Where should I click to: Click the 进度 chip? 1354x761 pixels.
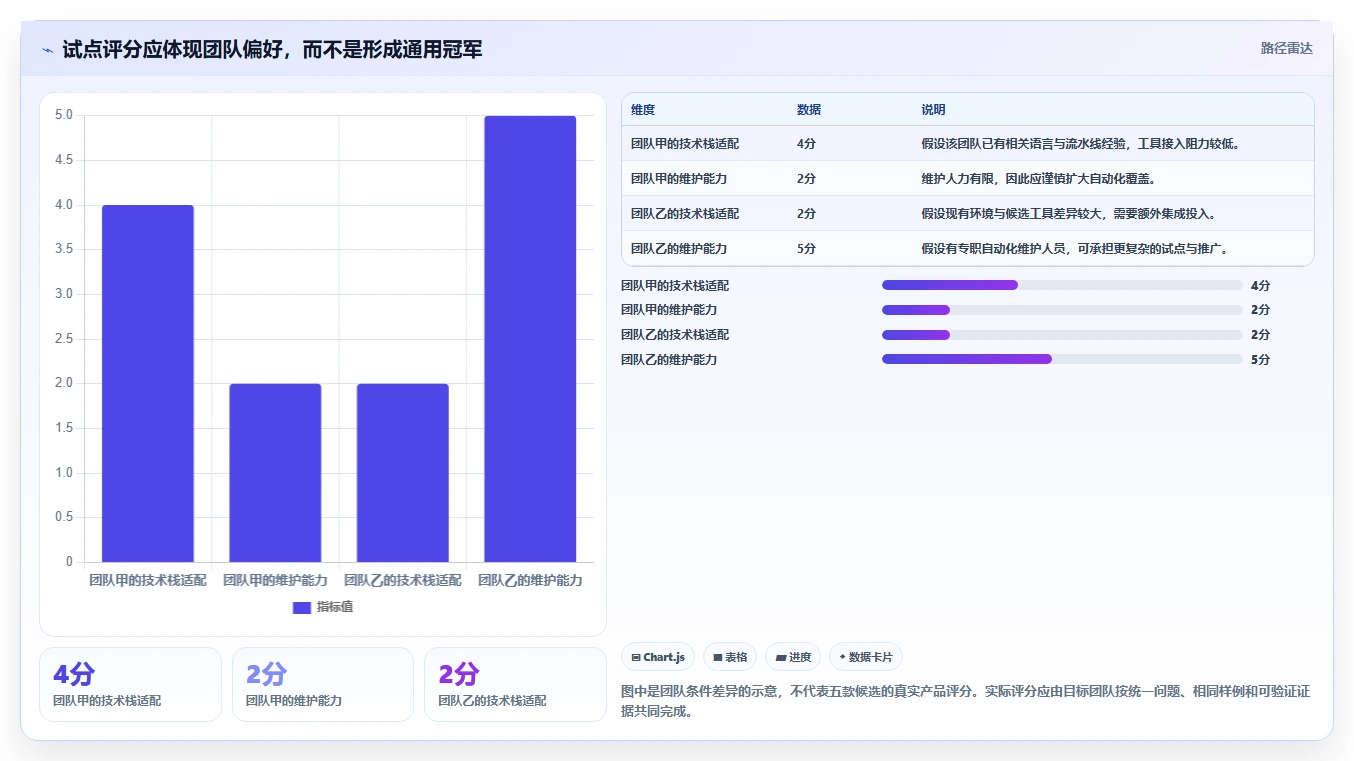pyautogui.click(x=793, y=657)
